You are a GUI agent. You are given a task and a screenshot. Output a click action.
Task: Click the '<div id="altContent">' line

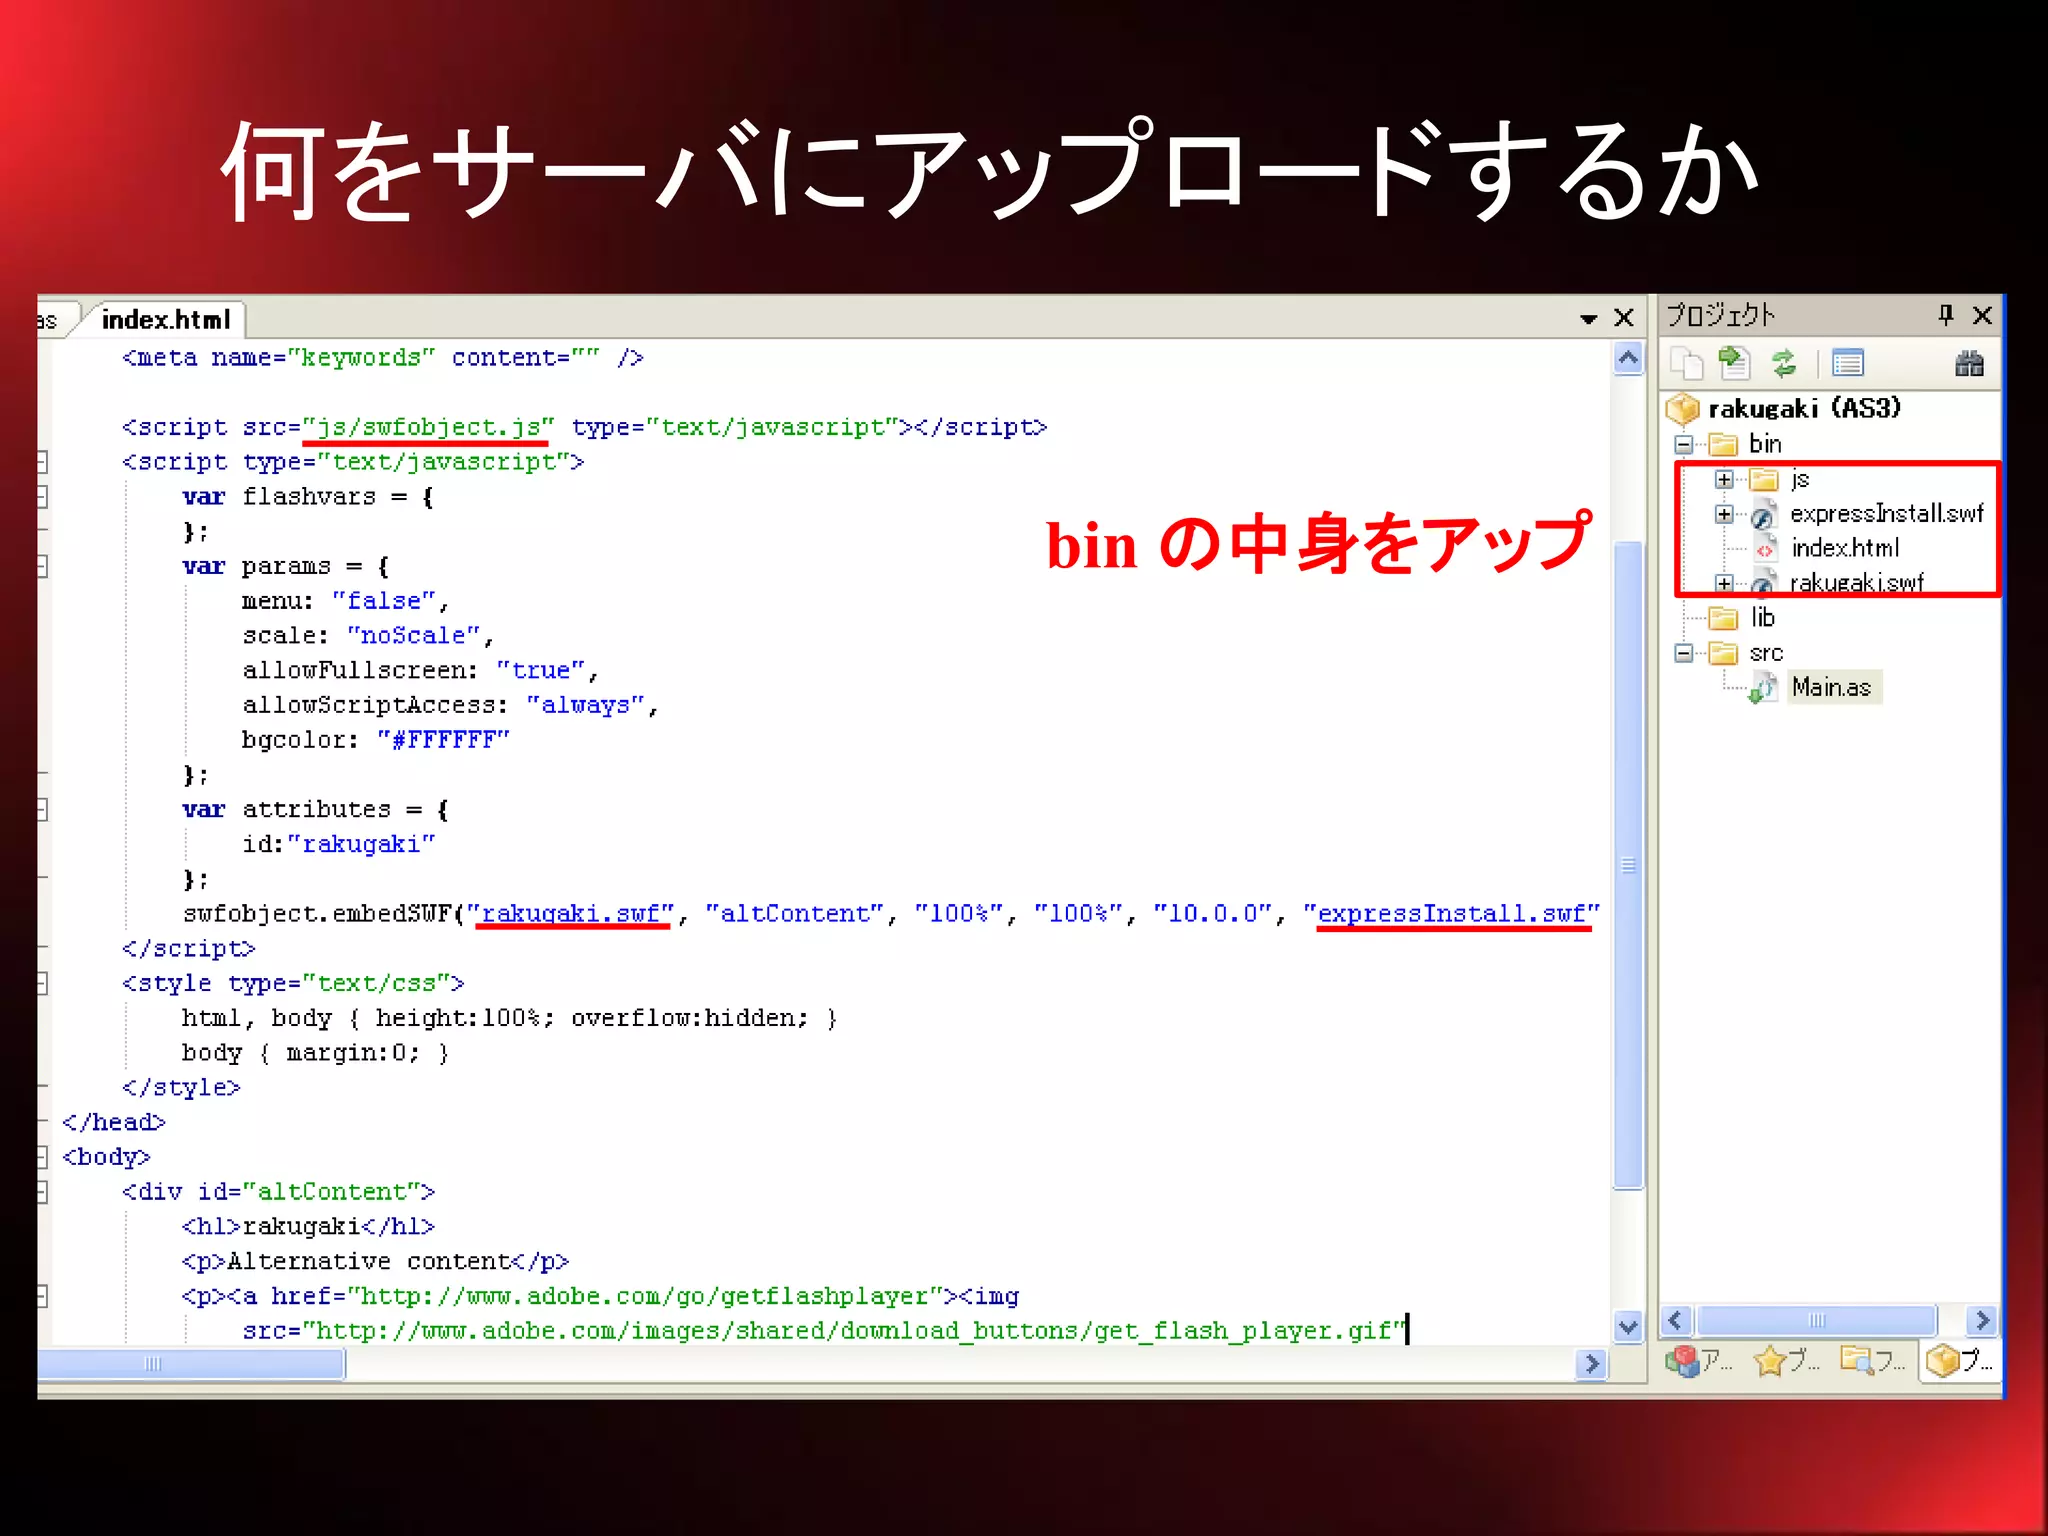click(x=278, y=1193)
